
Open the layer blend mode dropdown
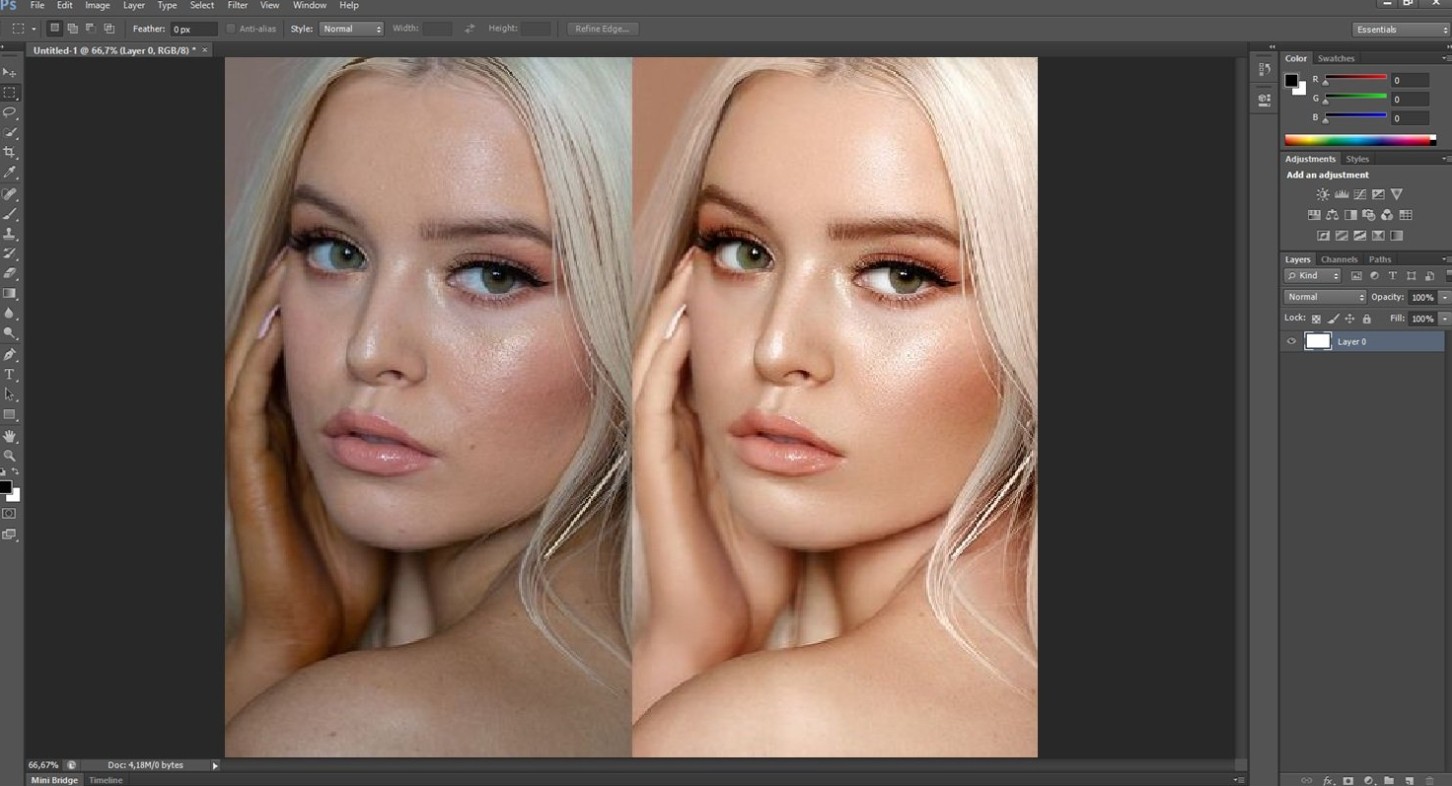(1325, 297)
